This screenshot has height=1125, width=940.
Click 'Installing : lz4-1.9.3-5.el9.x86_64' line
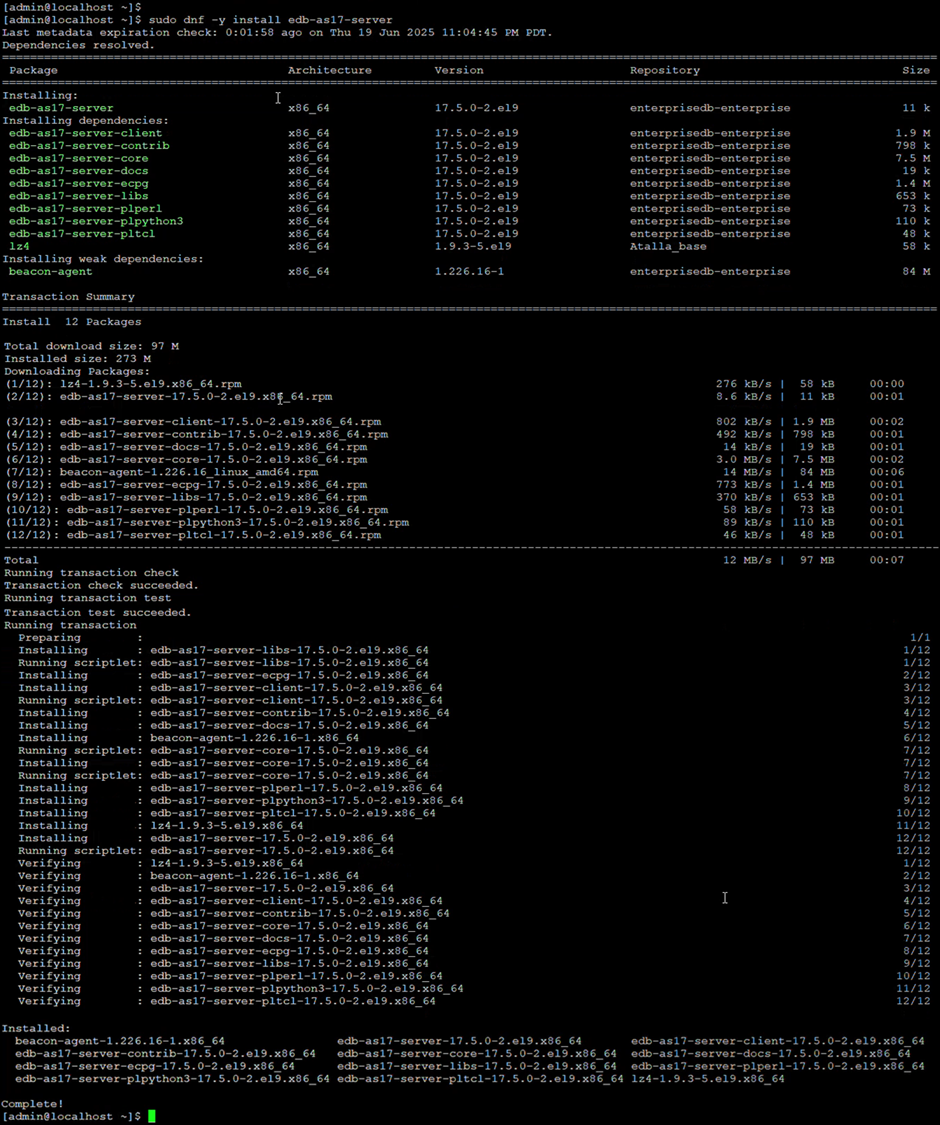[474, 825]
